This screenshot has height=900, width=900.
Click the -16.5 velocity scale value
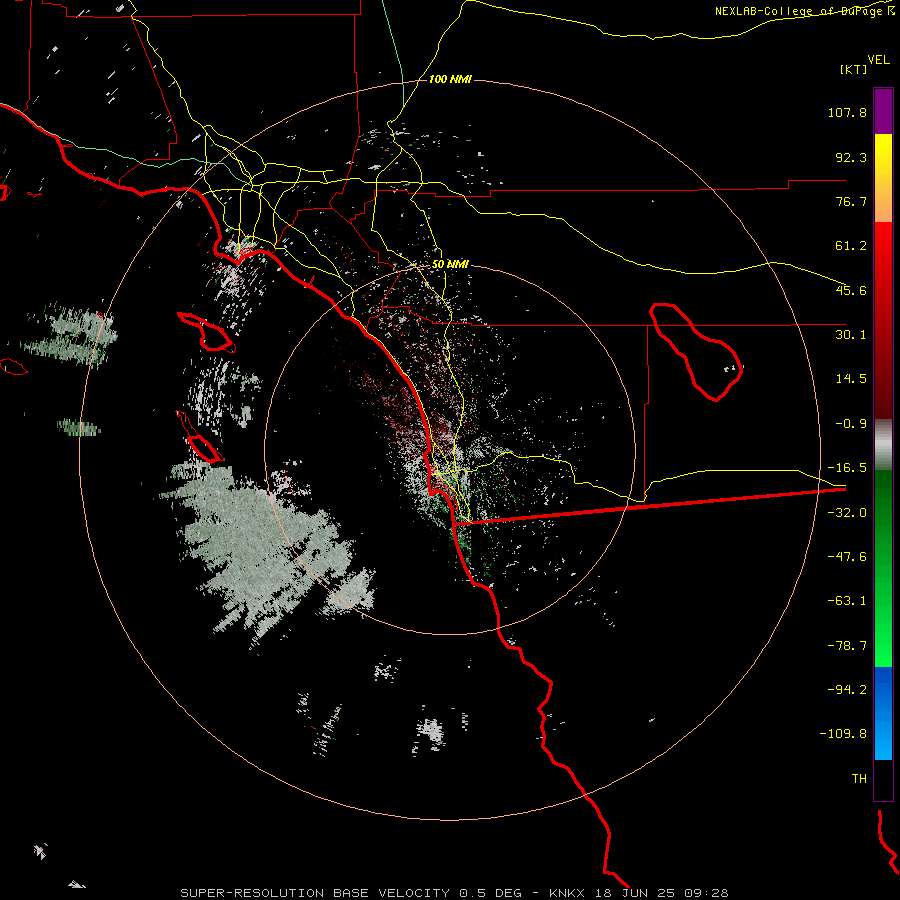[847, 468]
